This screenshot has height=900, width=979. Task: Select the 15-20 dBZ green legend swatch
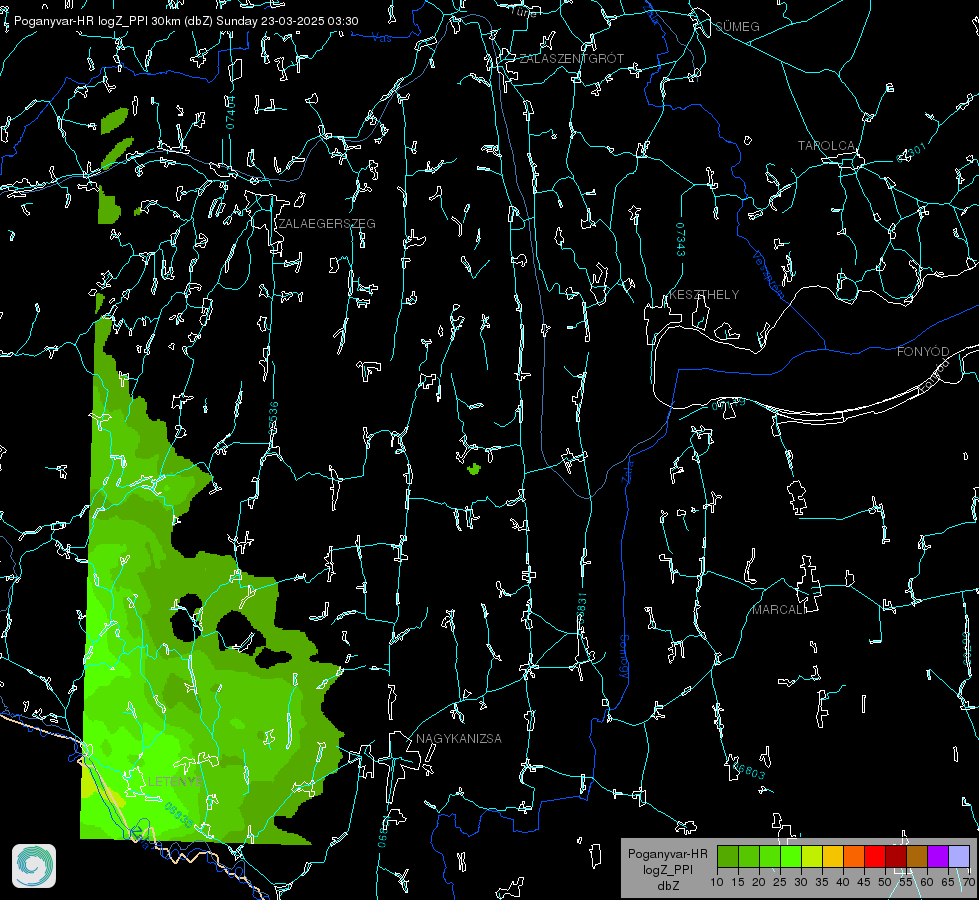tap(749, 856)
